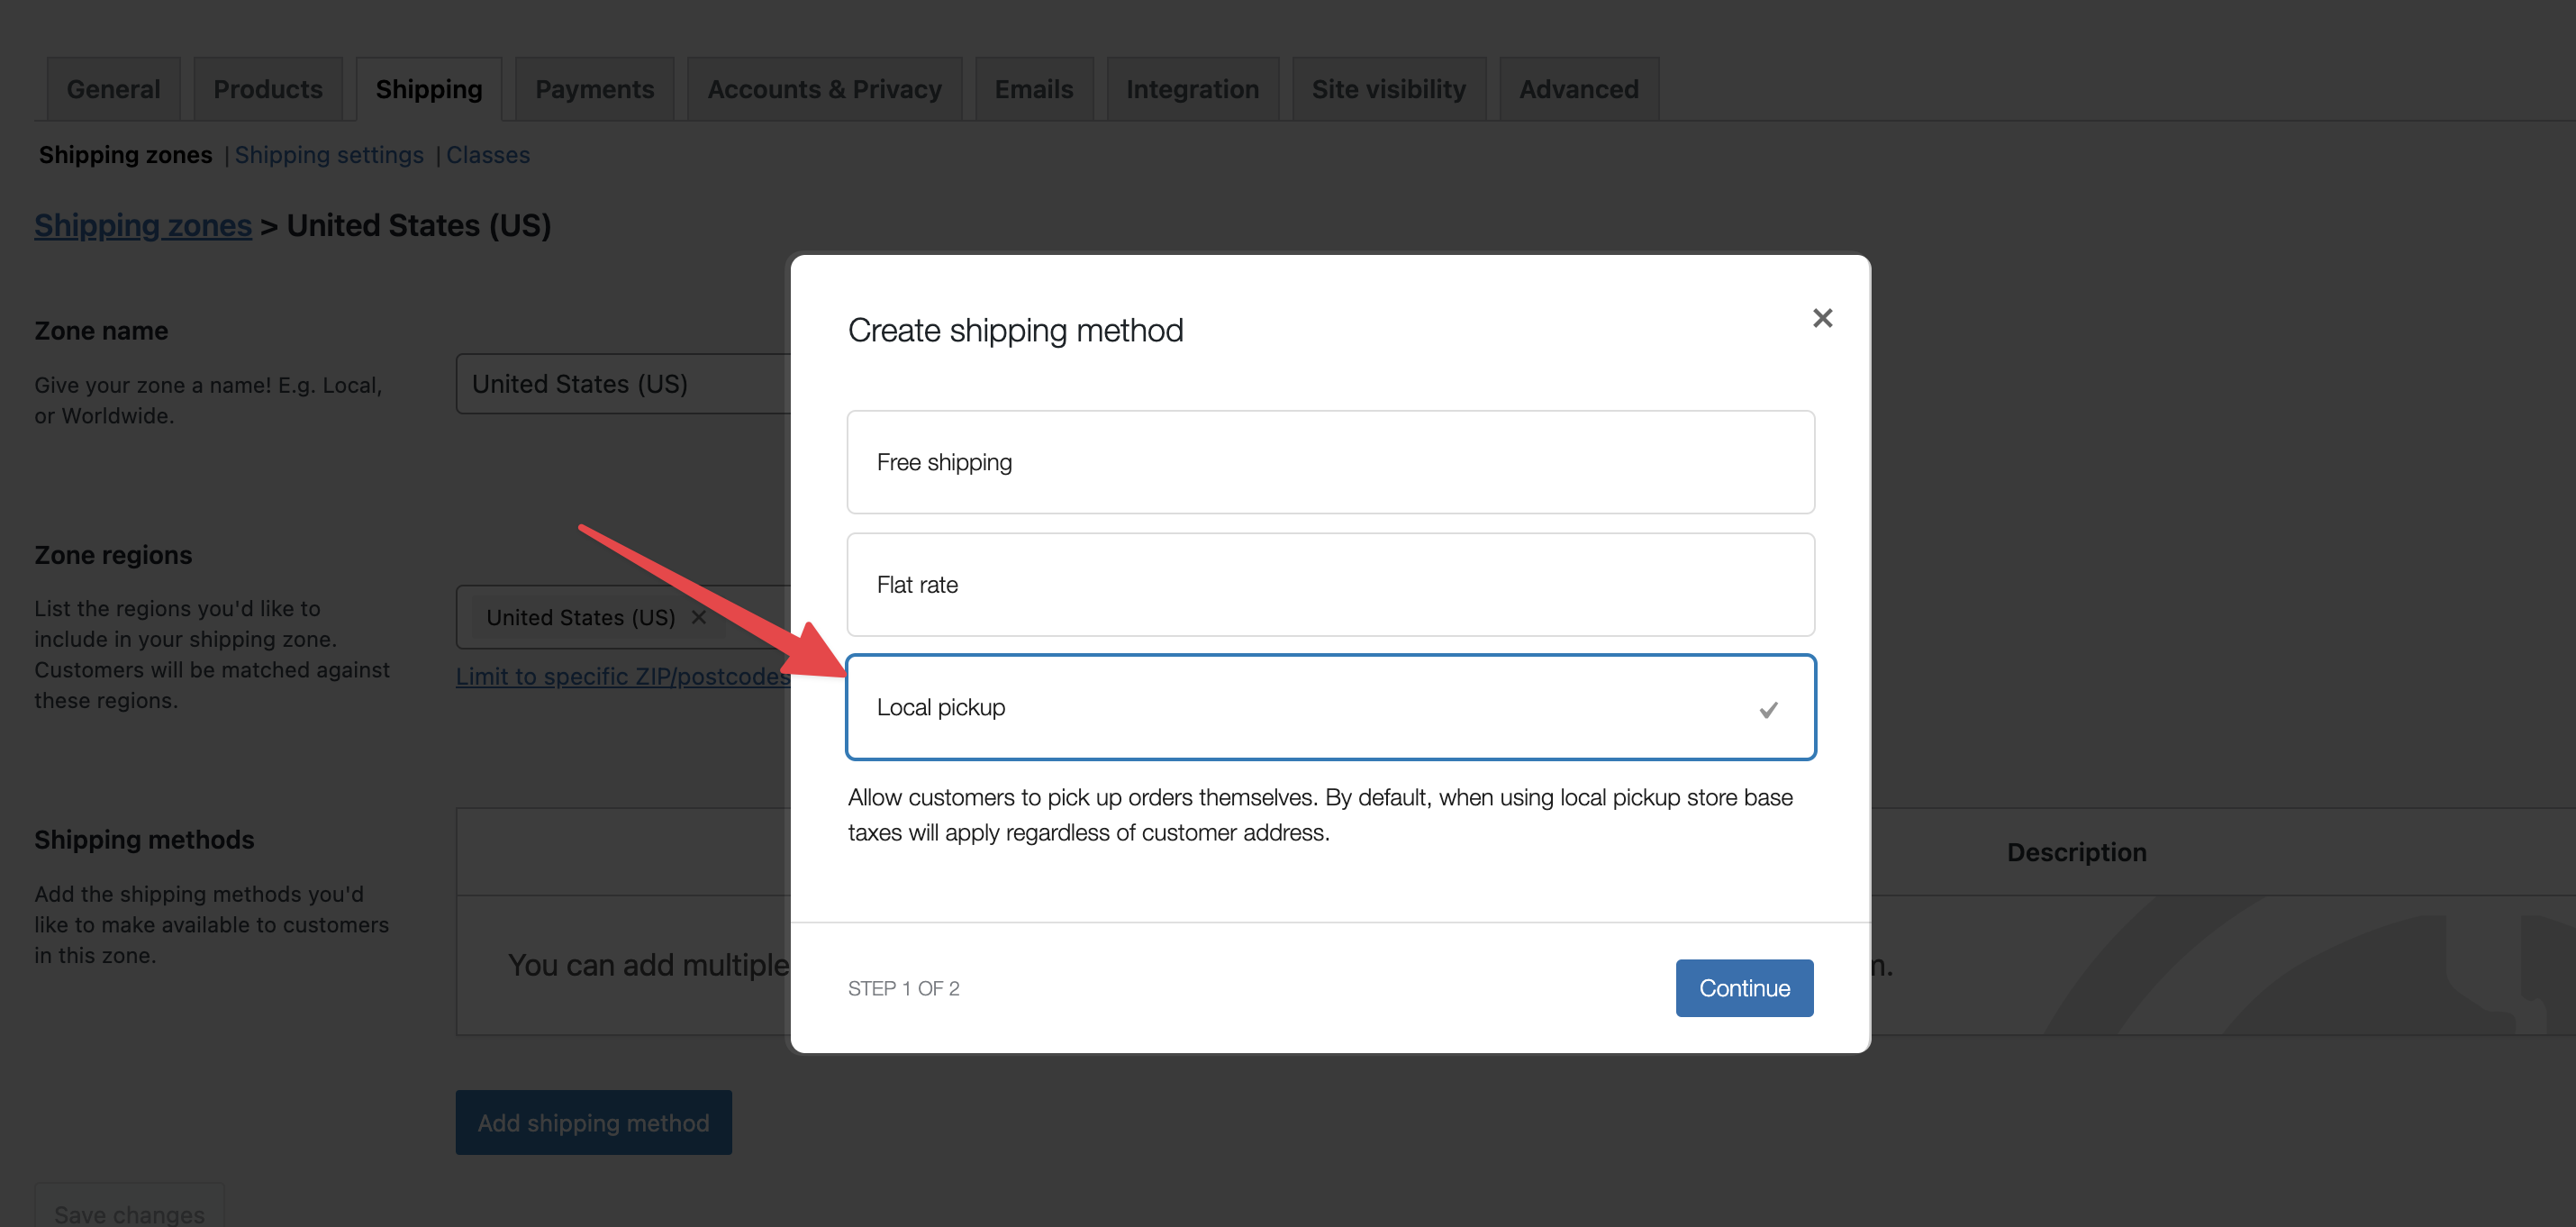Click Save changes
The width and height of the screenshot is (2576, 1227).
(129, 1211)
